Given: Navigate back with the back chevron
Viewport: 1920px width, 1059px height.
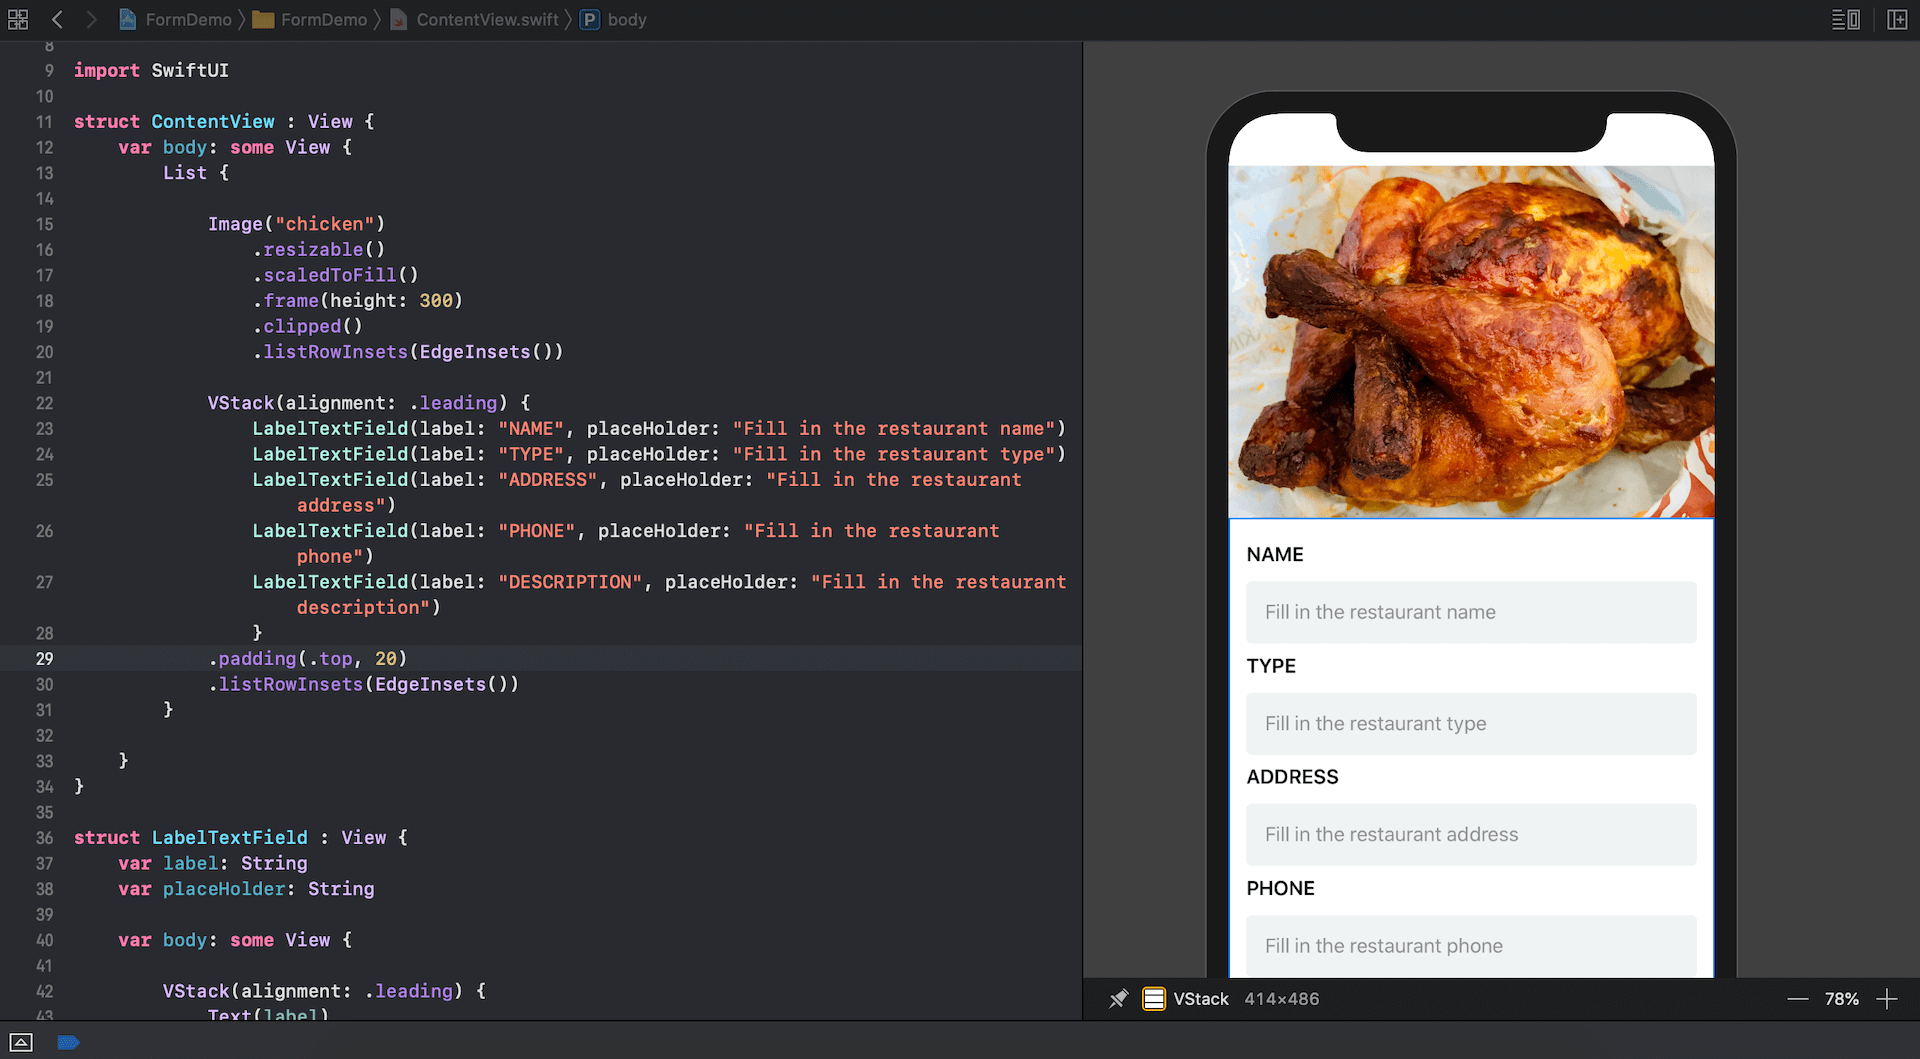Looking at the screenshot, I should click(x=57, y=19).
